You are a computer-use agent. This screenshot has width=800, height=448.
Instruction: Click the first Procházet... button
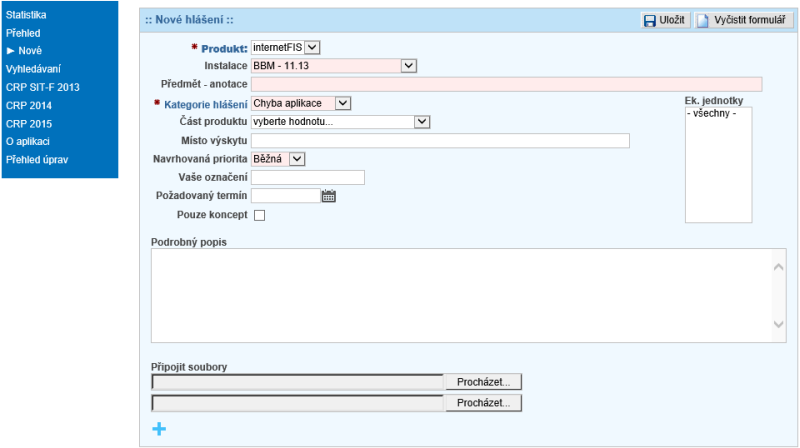tap(483, 382)
